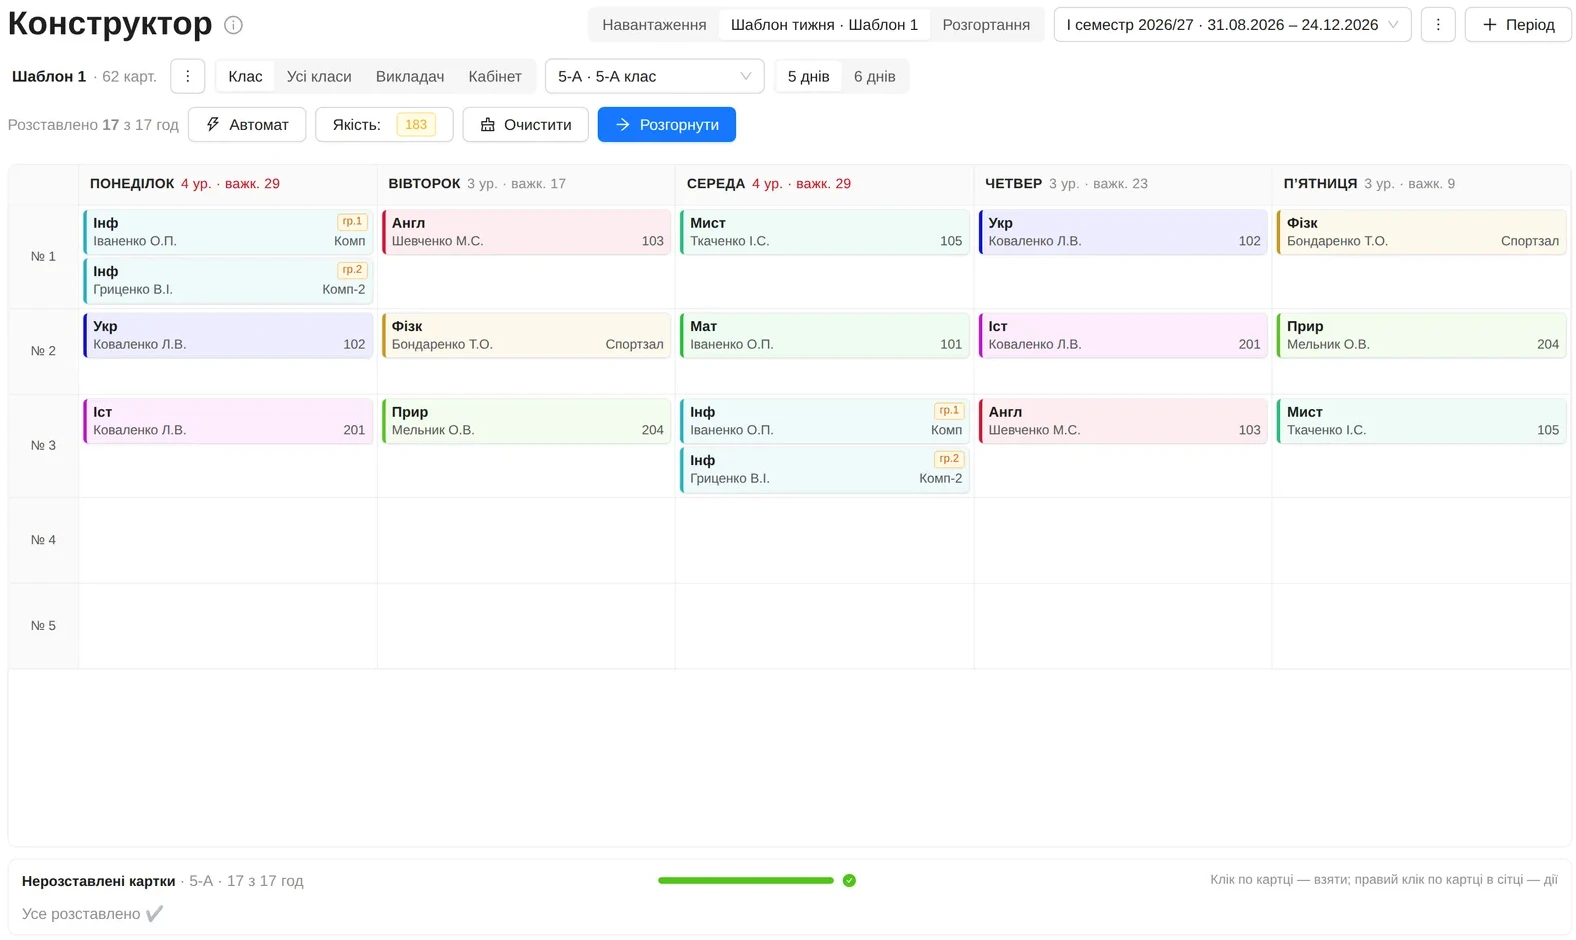Pick Tuesday's Прир card with Мельник О.В.

(526, 421)
